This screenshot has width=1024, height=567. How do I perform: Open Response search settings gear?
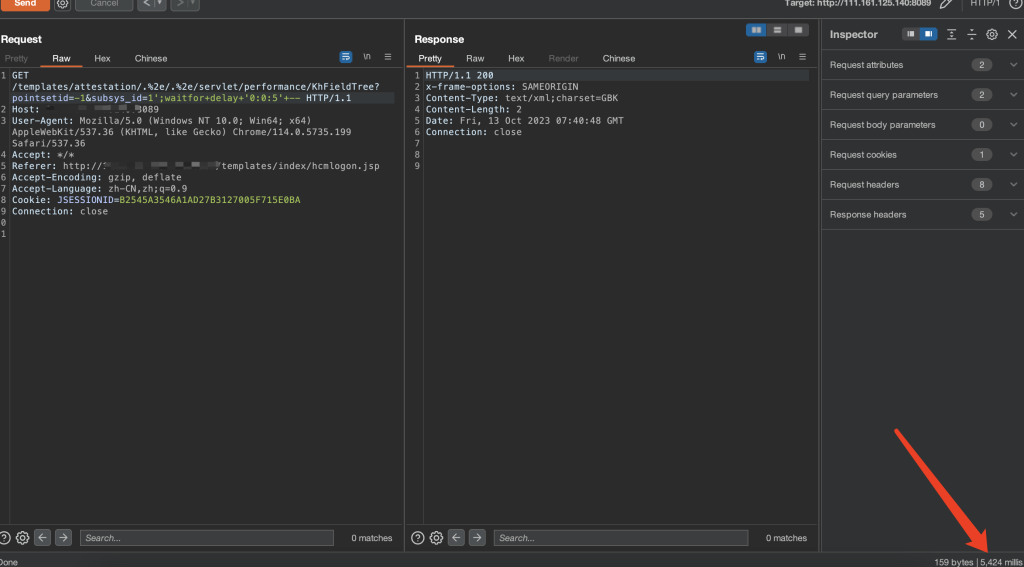[436, 538]
